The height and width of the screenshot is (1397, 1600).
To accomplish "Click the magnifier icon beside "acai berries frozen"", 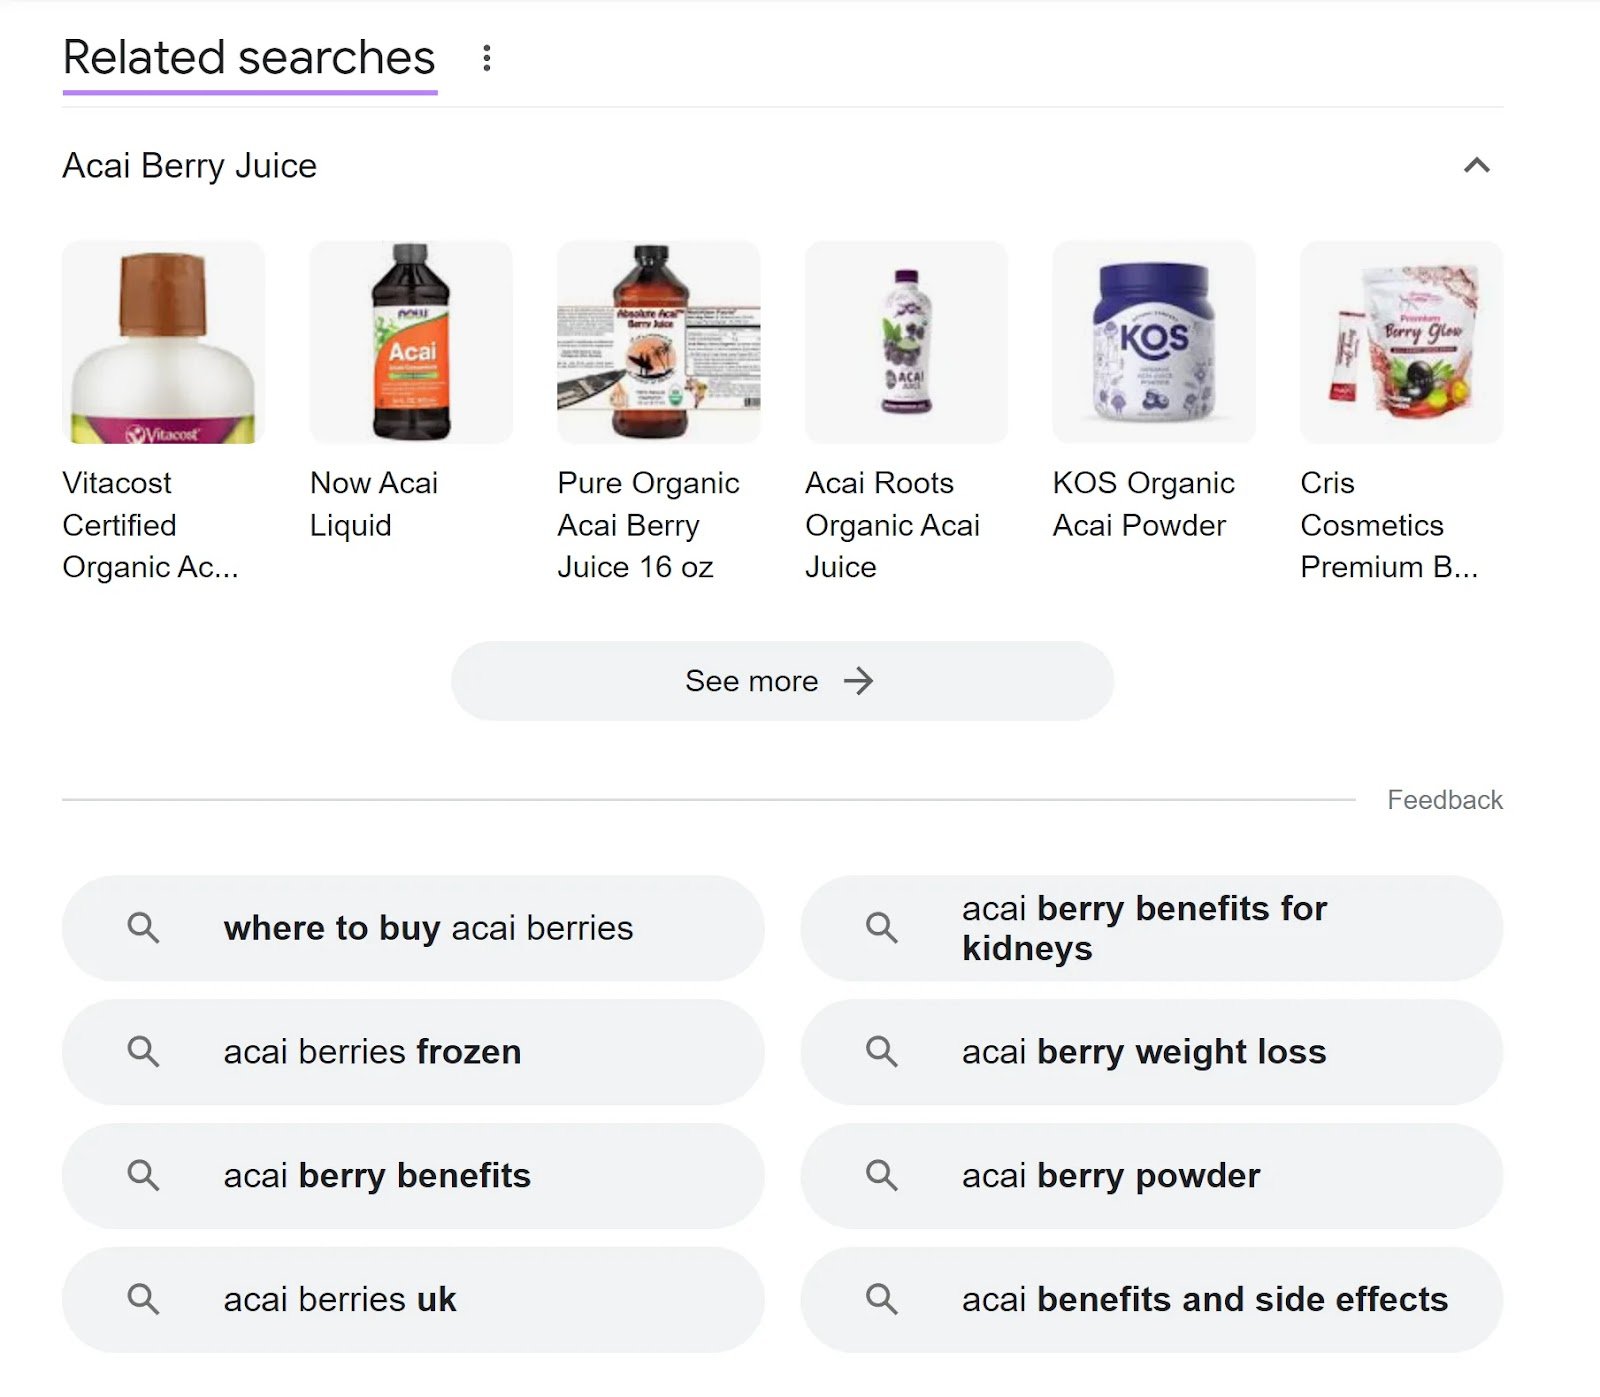I will click(x=146, y=1052).
